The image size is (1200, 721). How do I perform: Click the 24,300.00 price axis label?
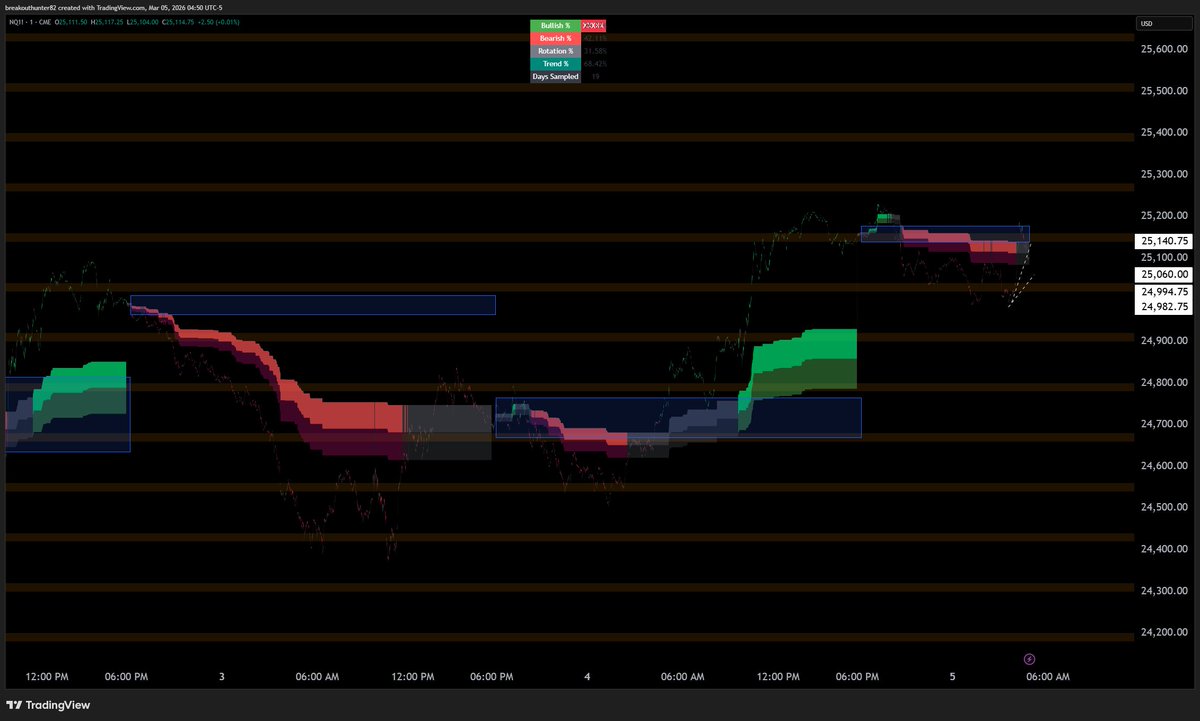coord(1164,591)
